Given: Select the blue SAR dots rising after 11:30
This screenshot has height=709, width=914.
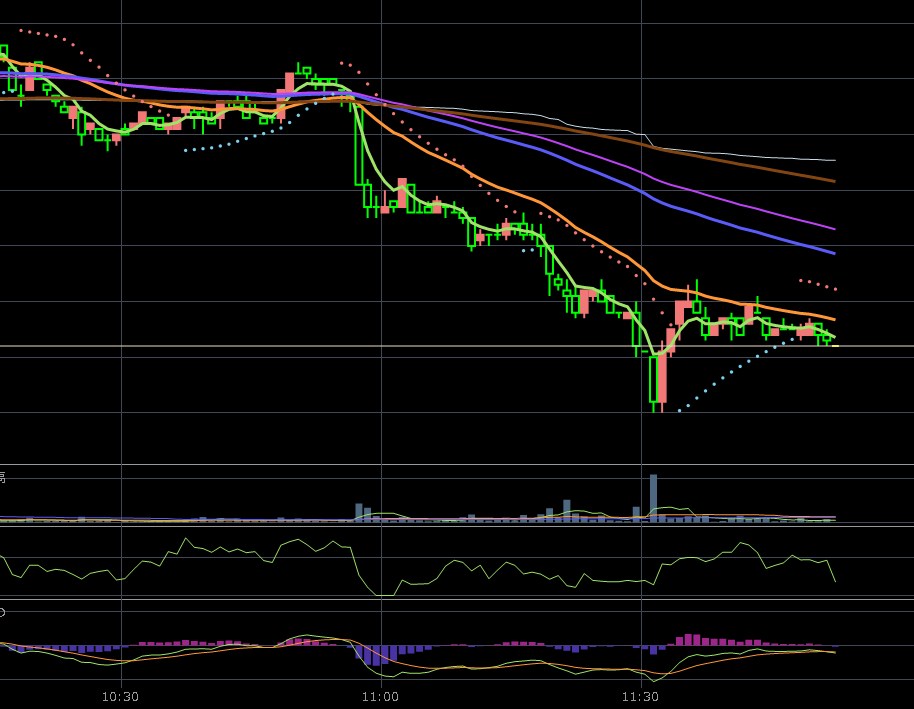Looking at the screenshot, I should point(730,378).
